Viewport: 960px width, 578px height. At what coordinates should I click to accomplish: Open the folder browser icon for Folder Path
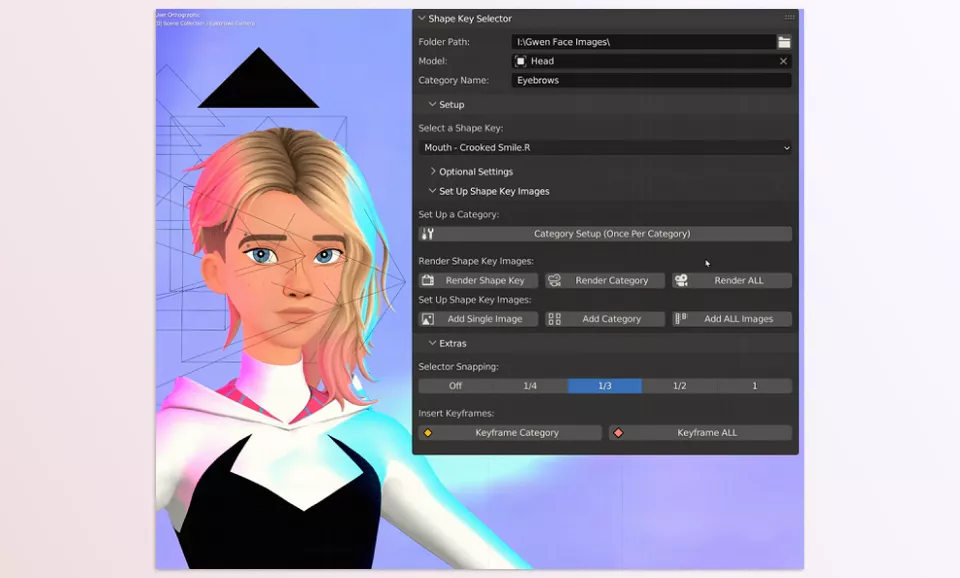784,42
